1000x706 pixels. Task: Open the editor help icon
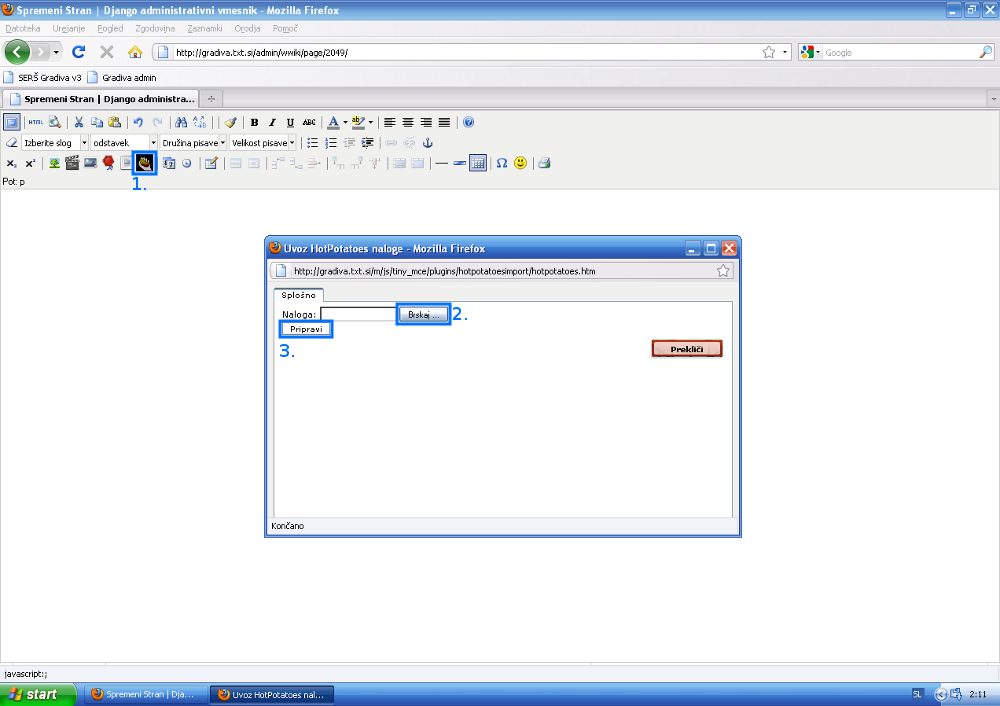pos(468,122)
